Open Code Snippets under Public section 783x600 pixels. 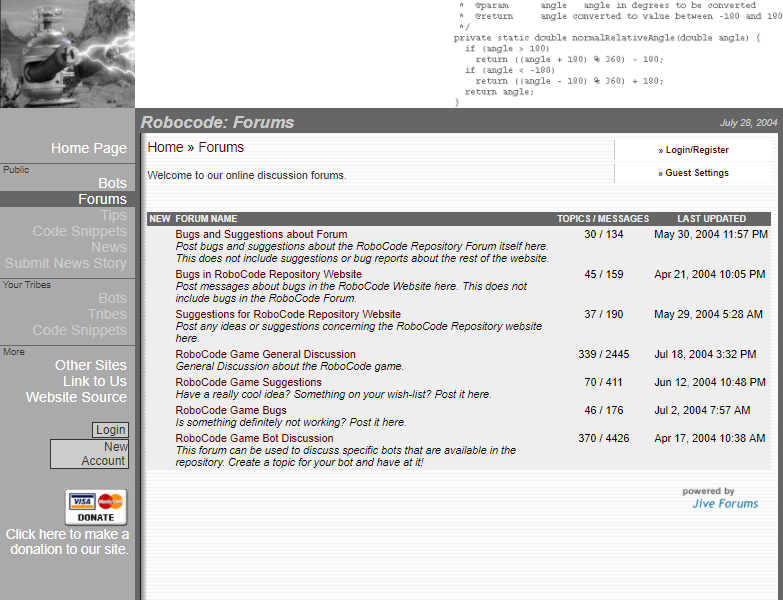79,231
